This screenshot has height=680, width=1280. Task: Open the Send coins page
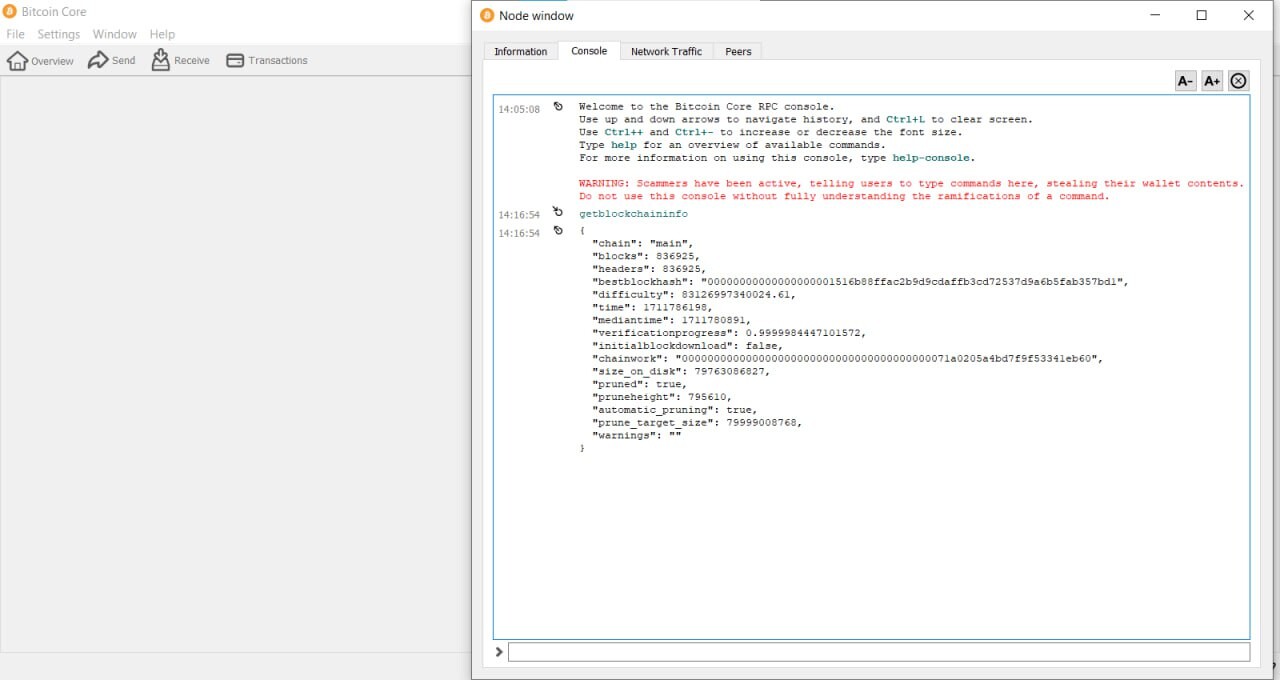pos(111,61)
